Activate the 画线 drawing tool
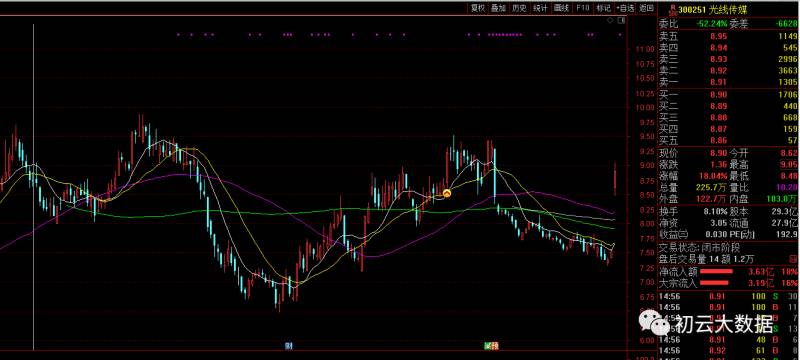The width and height of the screenshot is (800, 360). 561,8
